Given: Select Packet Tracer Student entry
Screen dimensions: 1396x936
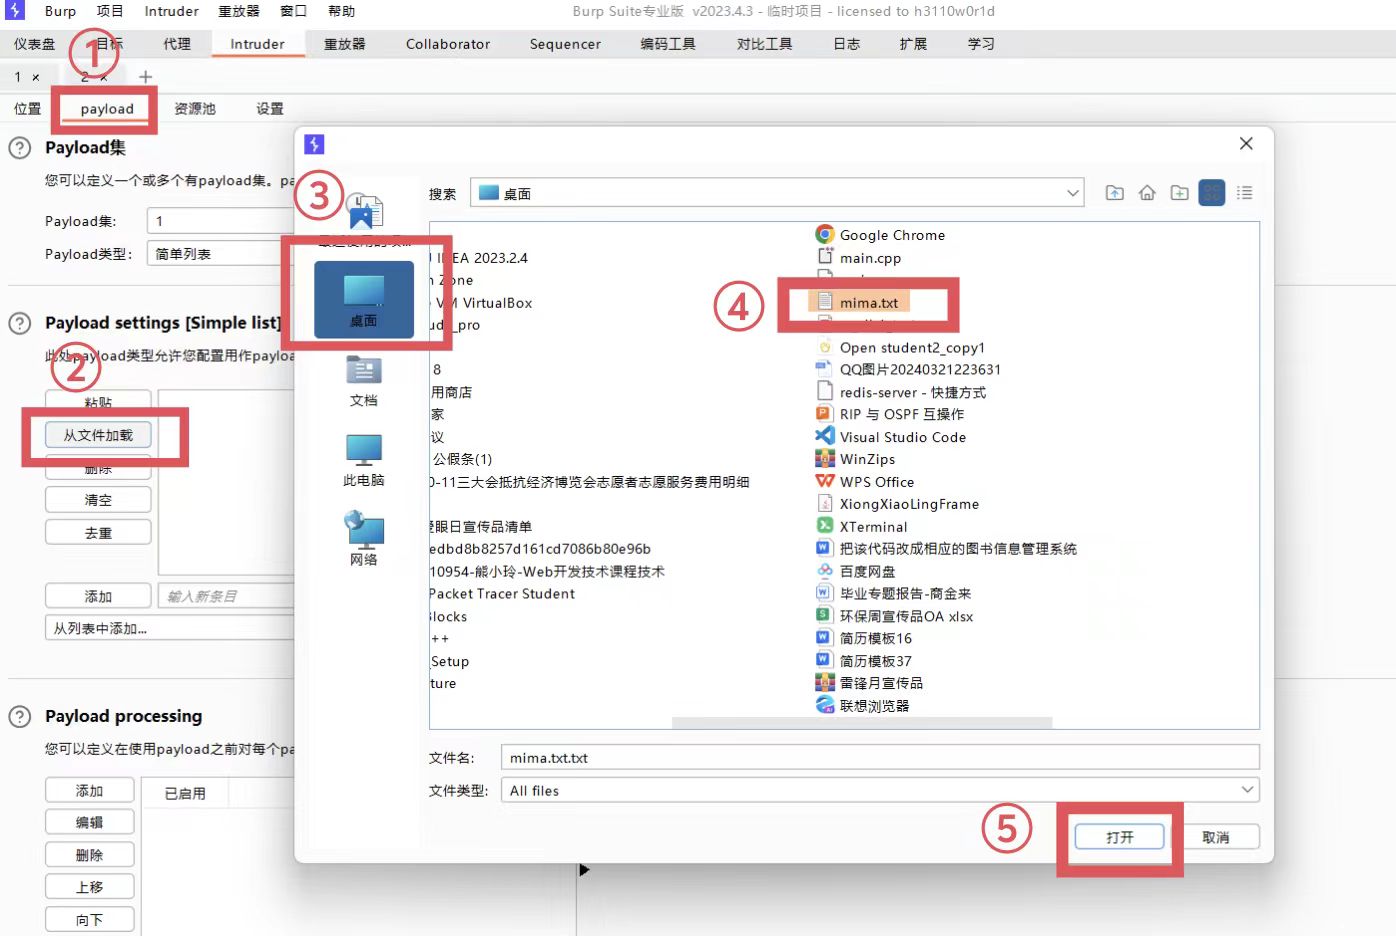Looking at the screenshot, I should coord(502,594).
